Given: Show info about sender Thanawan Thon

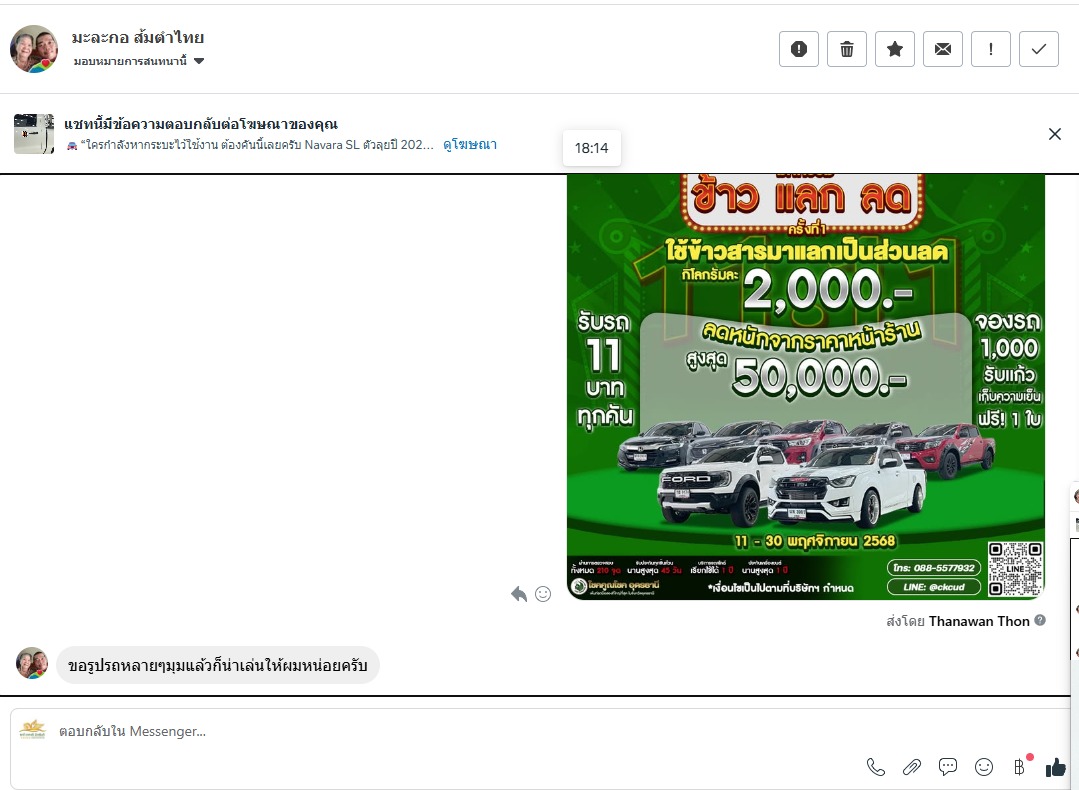Looking at the screenshot, I should pyautogui.click(x=1040, y=620).
